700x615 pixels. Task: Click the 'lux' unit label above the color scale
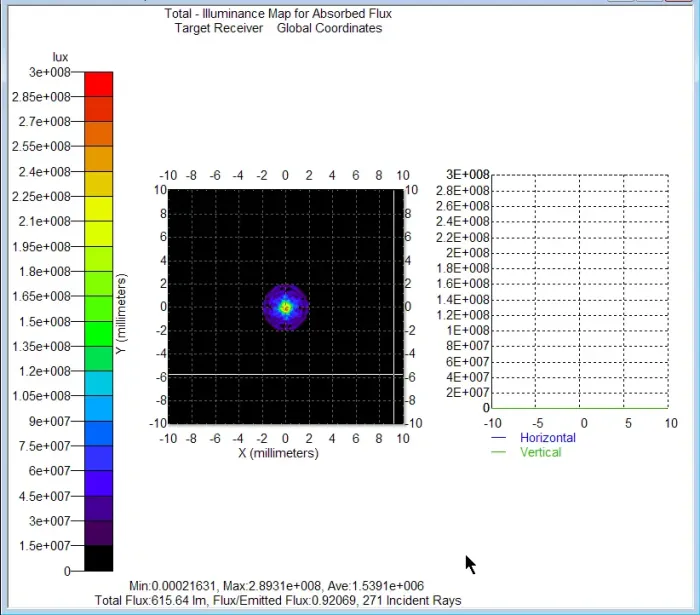(x=60, y=57)
